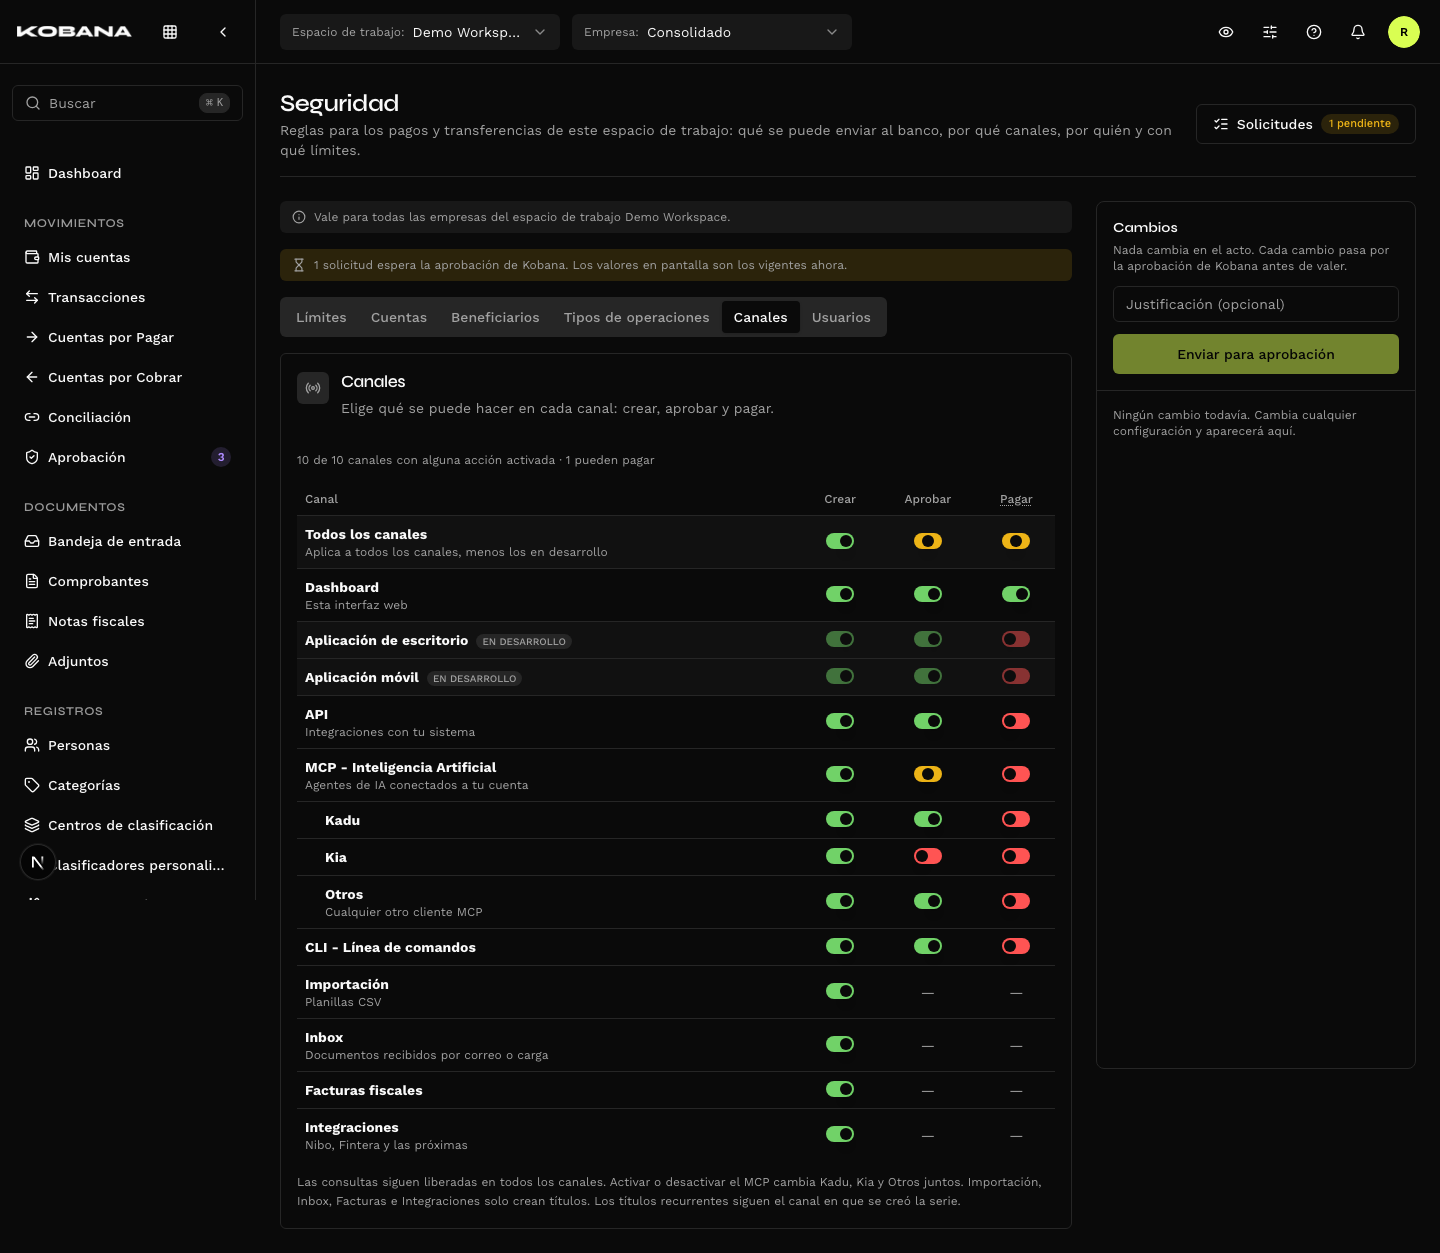Navigate to Cuentas por Cobrar
Screen dimensions: 1440x1253
(x=127, y=377)
